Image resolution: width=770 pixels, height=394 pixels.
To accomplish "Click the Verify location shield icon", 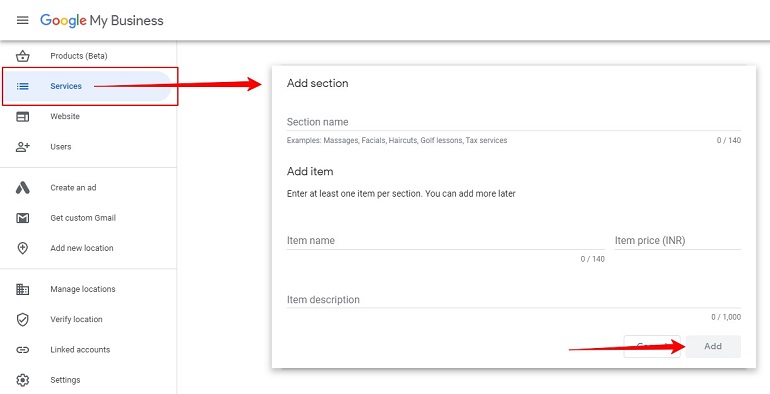I will point(23,320).
